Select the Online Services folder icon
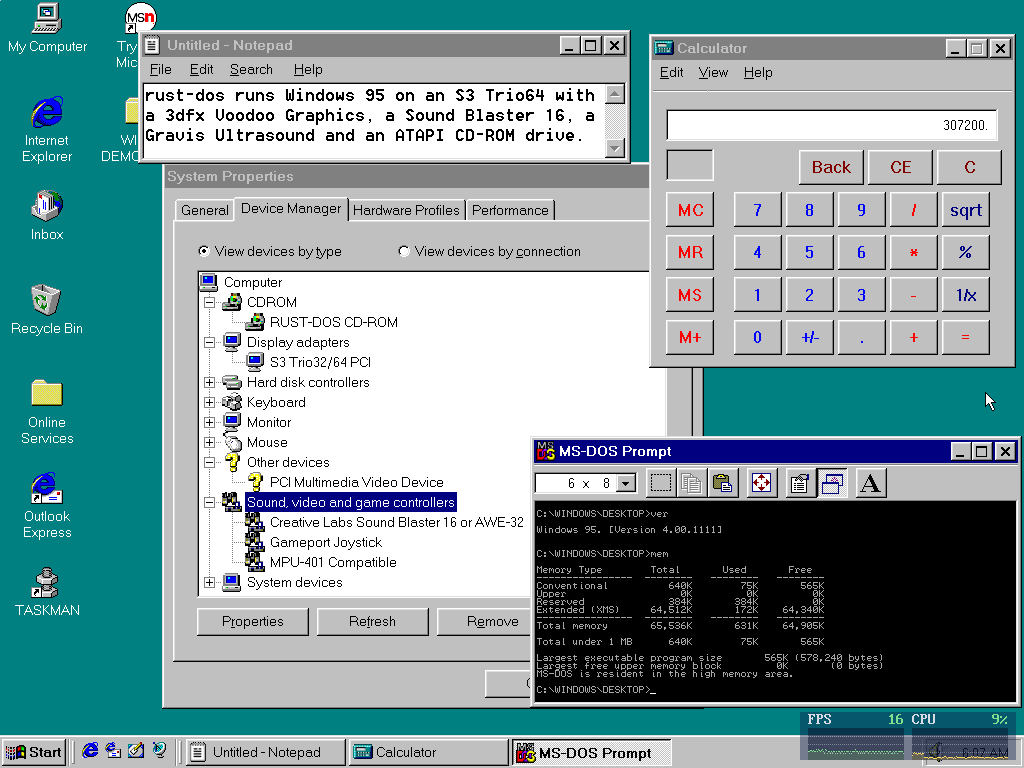 (47, 411)
